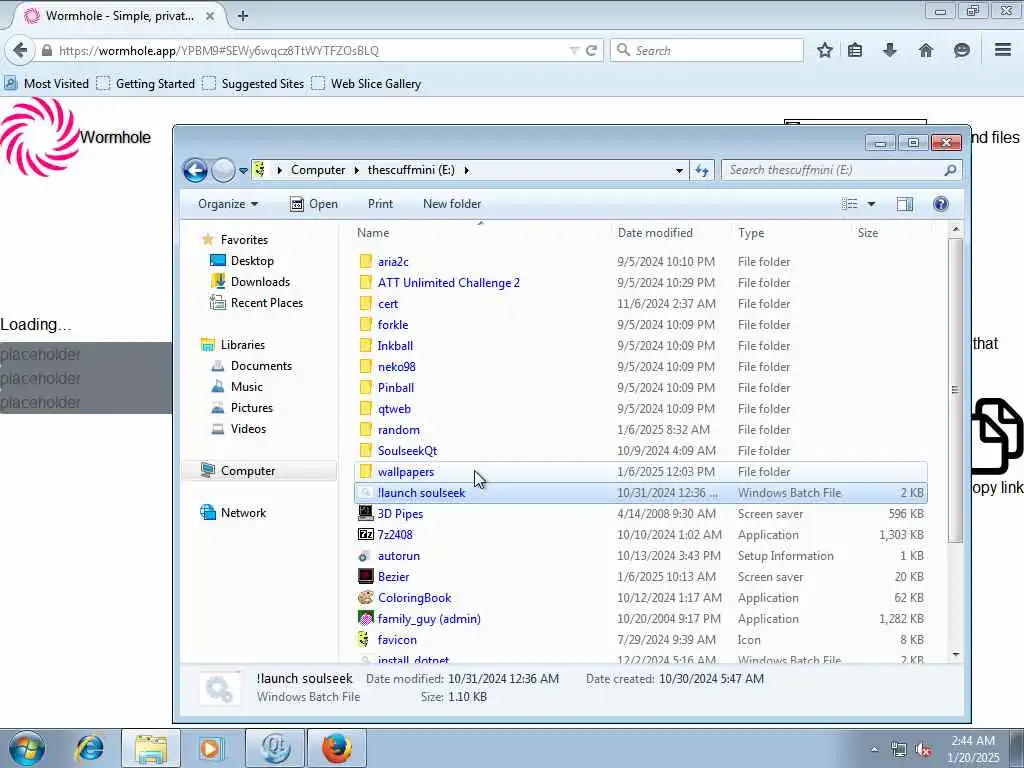Switch to Firefox taskbar icon
1024x768 pixels.
[x=337, y=748]
